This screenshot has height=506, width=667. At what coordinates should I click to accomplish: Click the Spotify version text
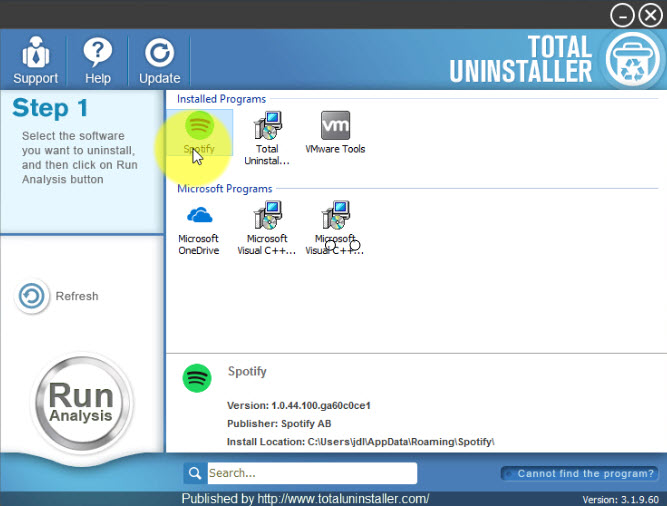click(299, 405)
